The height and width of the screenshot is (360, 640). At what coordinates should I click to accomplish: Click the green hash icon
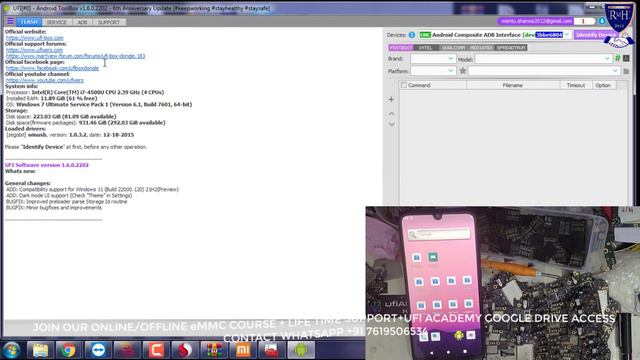[x=618, y=59]
